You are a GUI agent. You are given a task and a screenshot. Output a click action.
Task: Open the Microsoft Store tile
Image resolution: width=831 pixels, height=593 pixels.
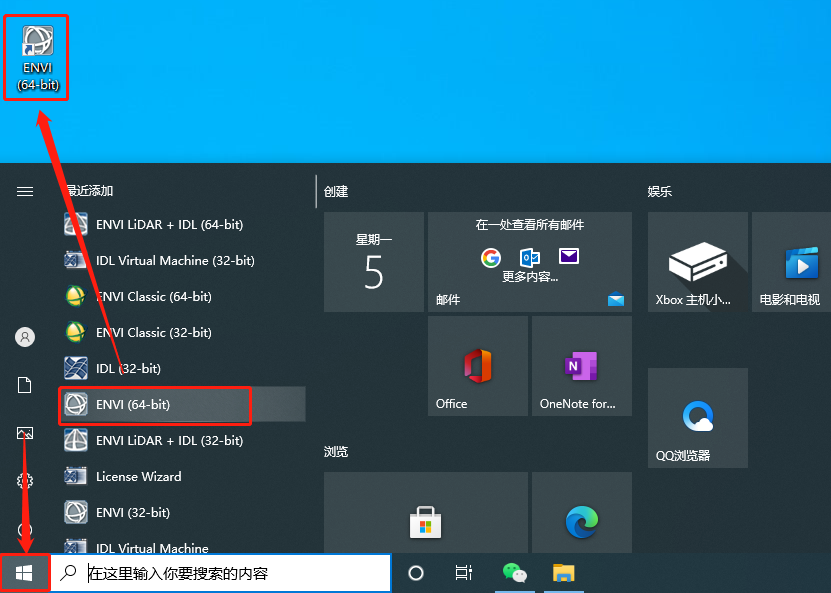(426, 512)
